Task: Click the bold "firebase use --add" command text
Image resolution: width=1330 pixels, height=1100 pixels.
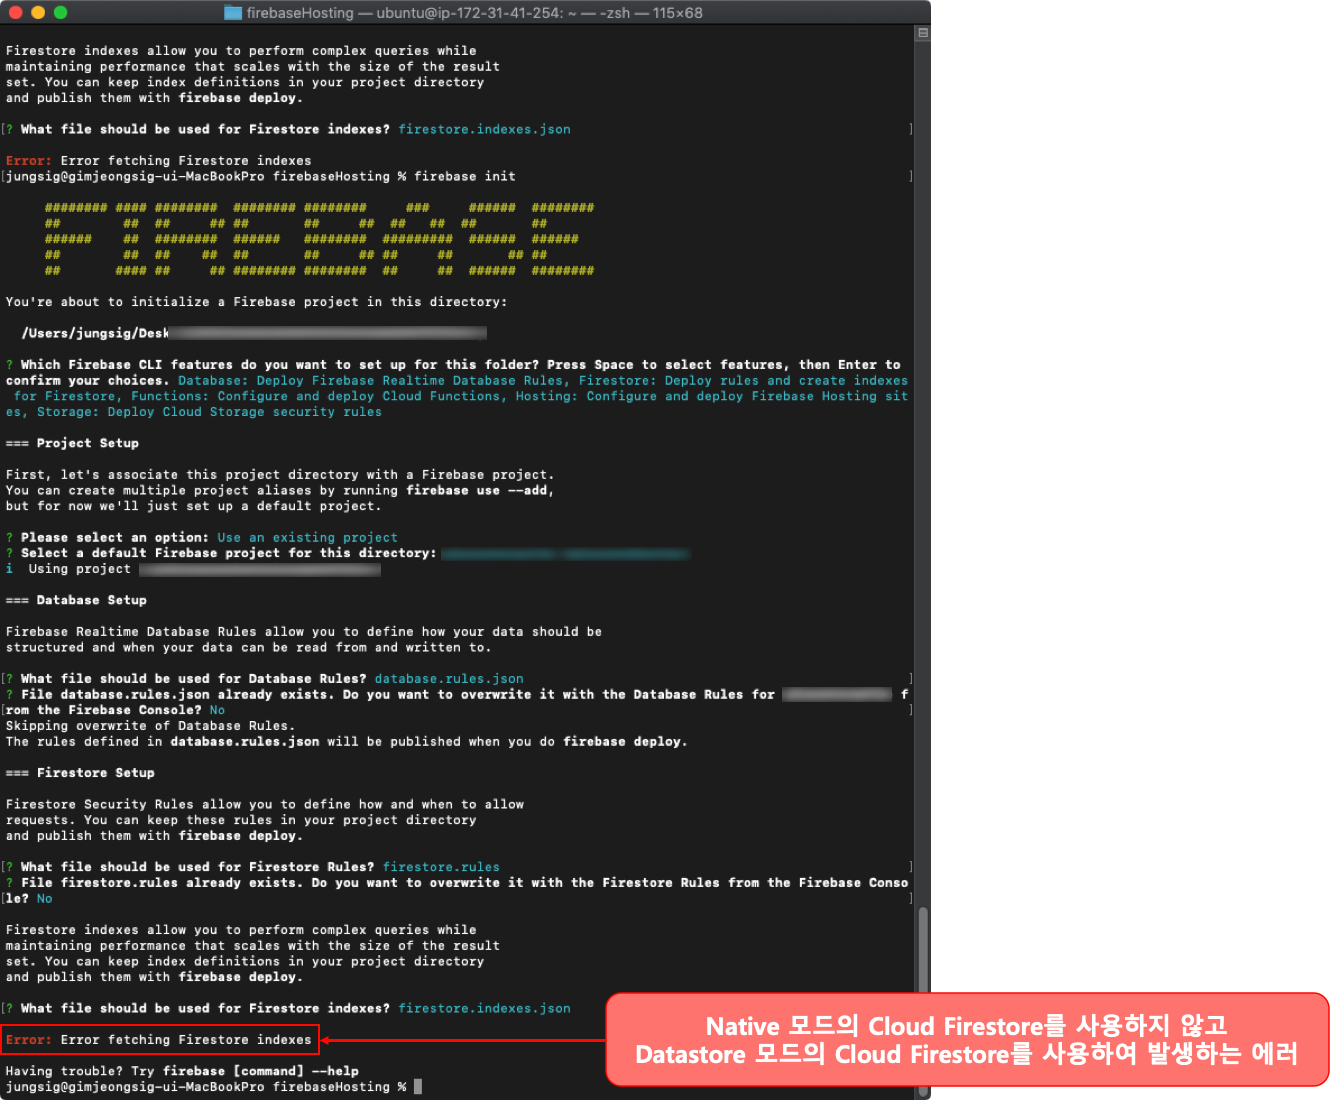Action: tap(477, 490)
